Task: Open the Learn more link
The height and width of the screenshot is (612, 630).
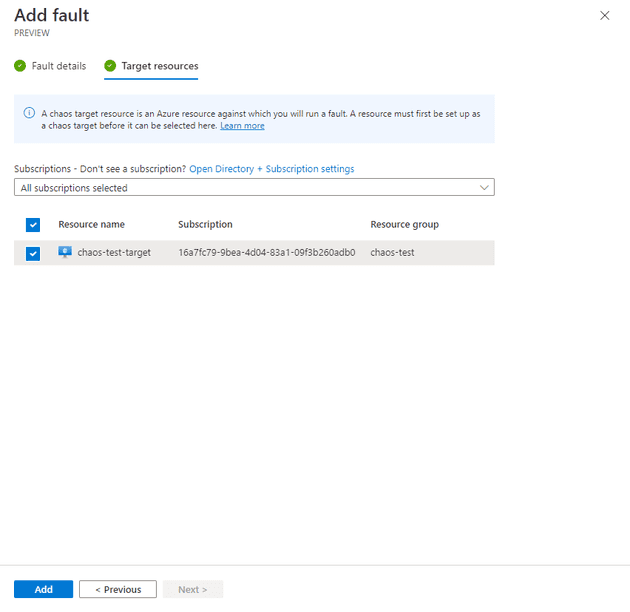Action: 242,126
